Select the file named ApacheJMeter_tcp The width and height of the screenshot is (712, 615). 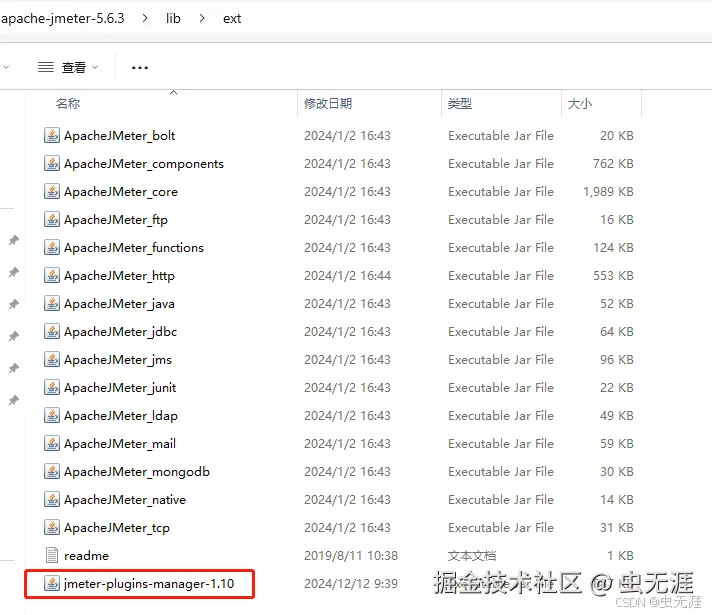(x=117, y=528)
